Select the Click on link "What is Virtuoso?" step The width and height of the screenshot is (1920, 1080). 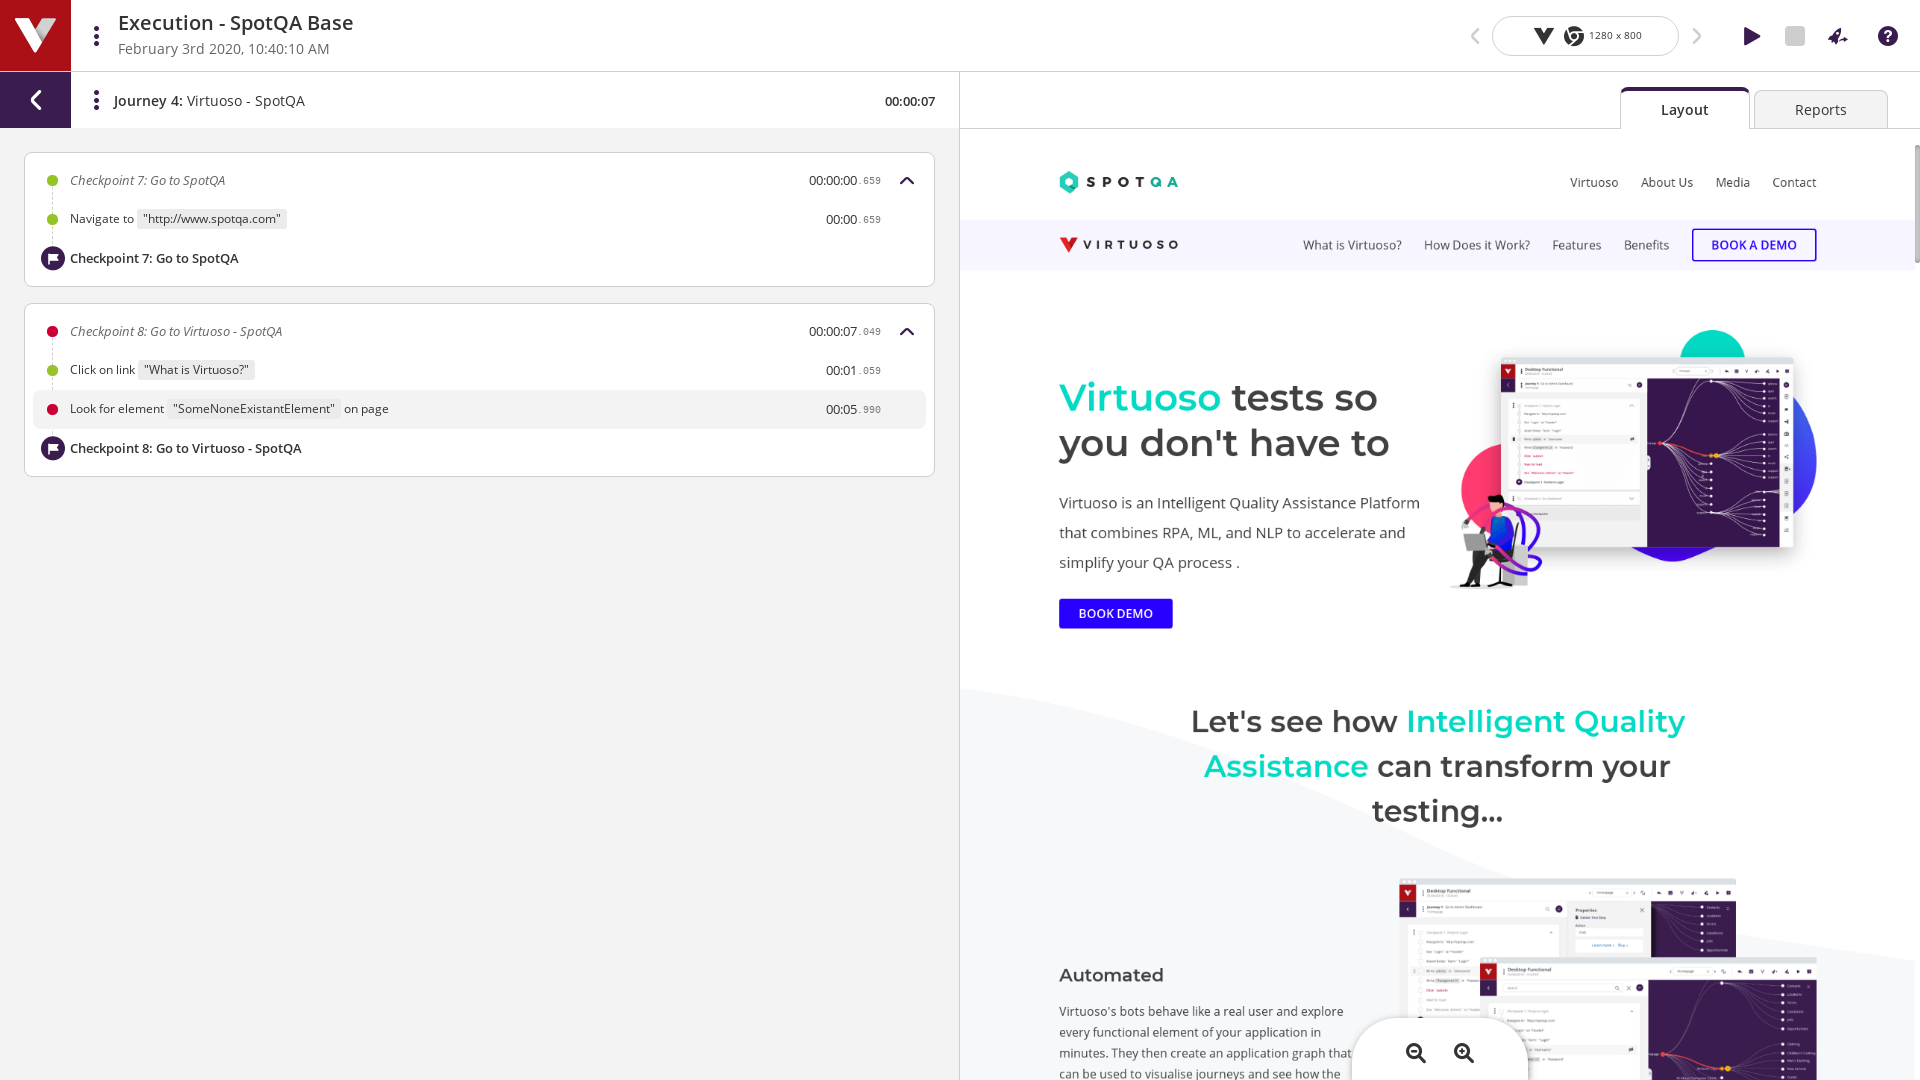coord(479,370)
